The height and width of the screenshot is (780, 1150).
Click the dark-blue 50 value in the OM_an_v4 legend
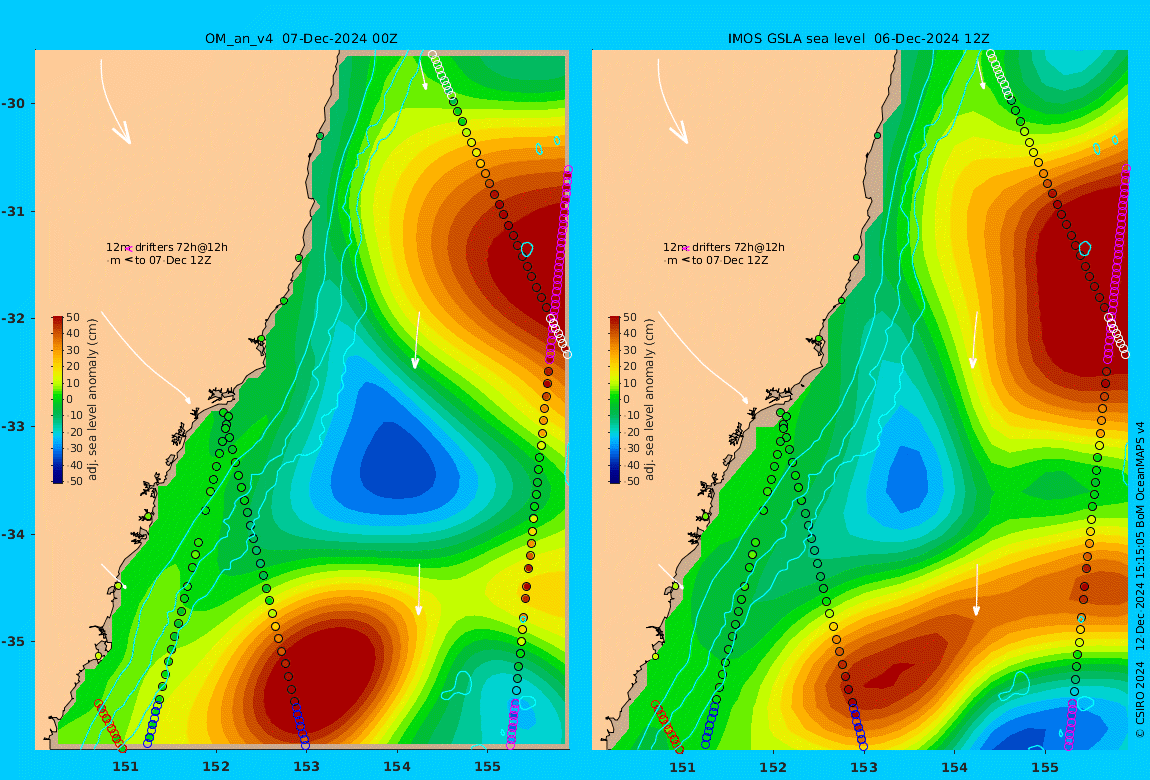76,482
